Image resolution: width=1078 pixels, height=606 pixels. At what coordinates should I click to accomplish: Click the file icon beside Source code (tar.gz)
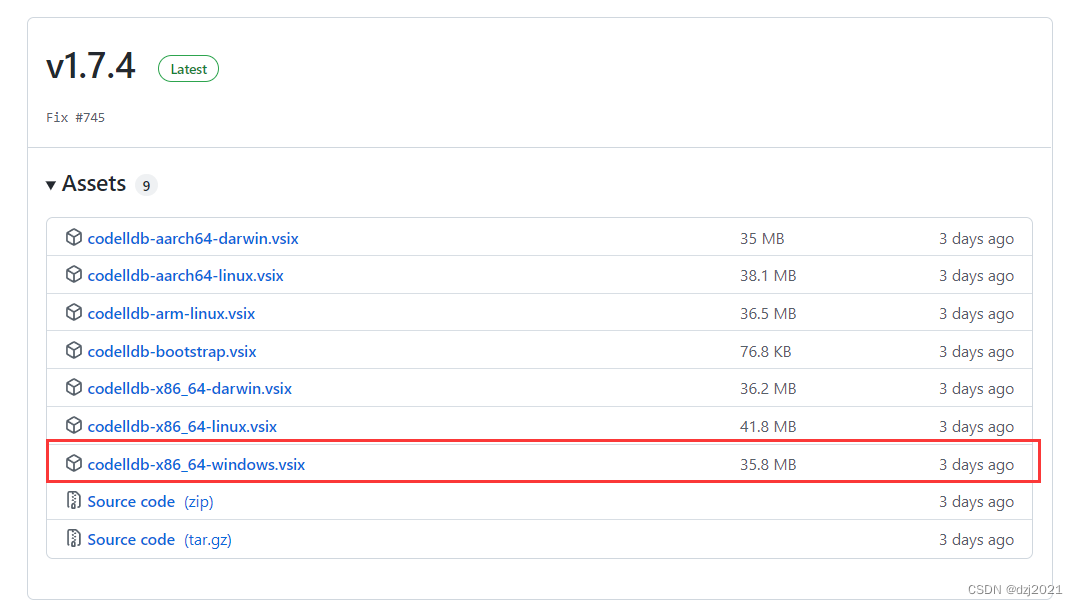pos(74,539)
